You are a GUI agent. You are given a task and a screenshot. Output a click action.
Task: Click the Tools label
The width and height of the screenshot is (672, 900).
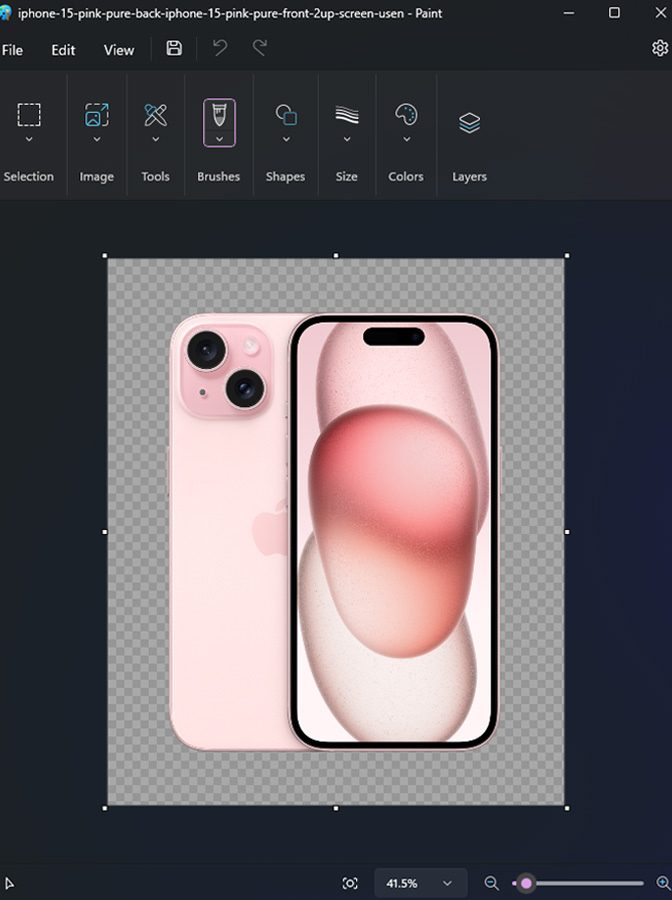click(x=156, y=176)
